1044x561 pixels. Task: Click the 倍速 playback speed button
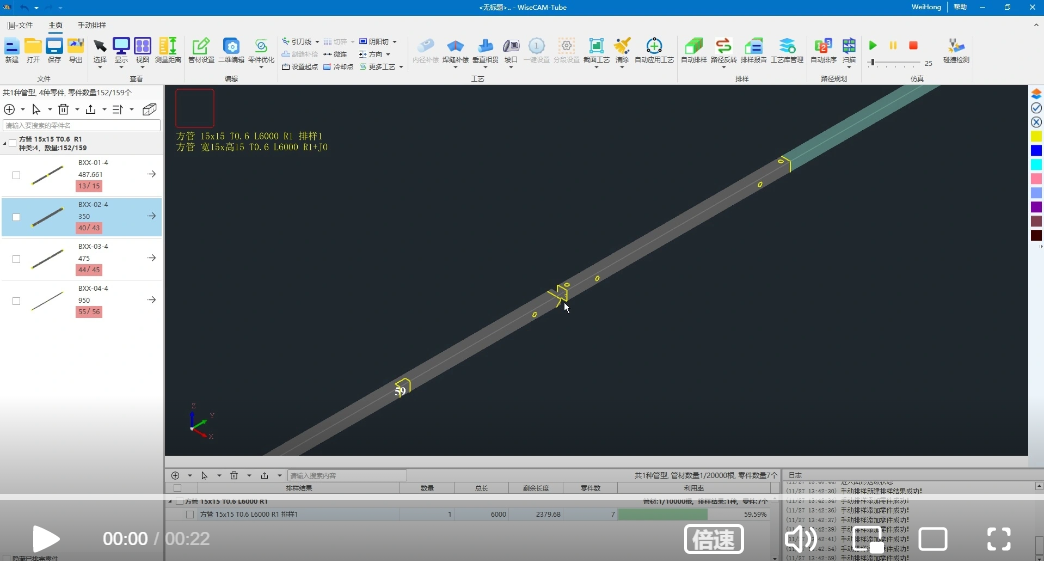coord(713,540)
